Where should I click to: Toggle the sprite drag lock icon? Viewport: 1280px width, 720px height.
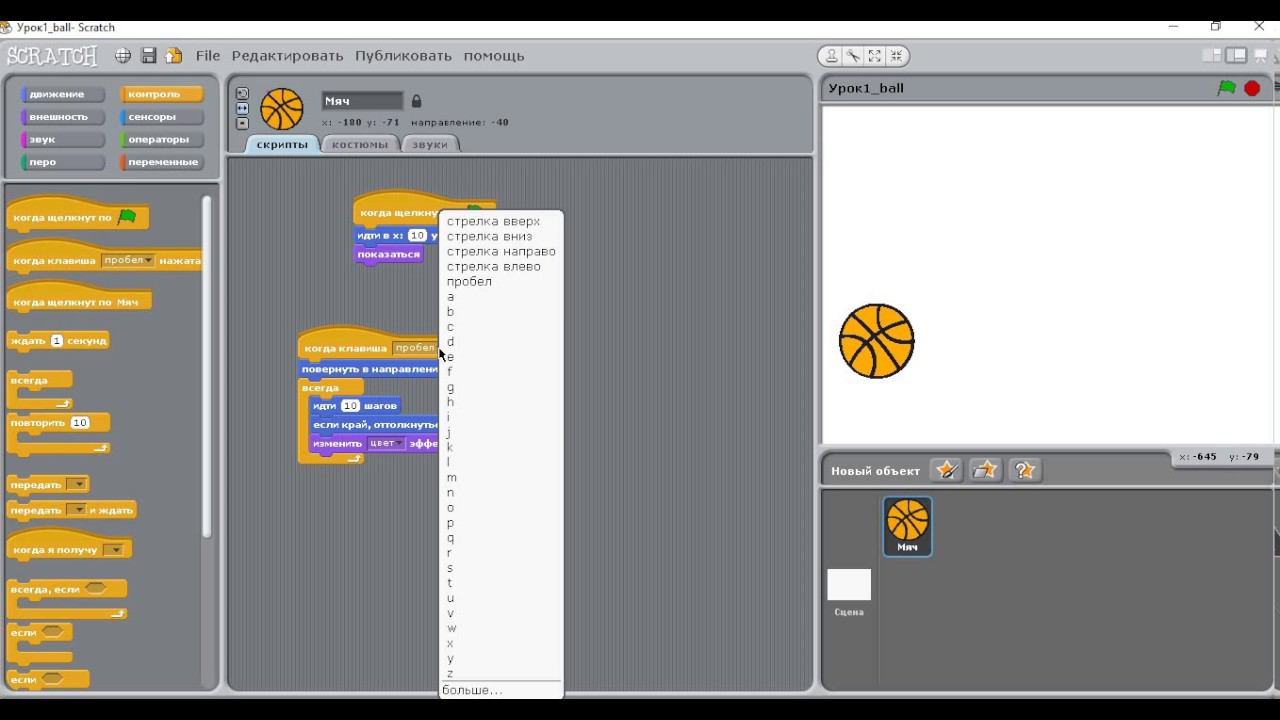point(416,101)
